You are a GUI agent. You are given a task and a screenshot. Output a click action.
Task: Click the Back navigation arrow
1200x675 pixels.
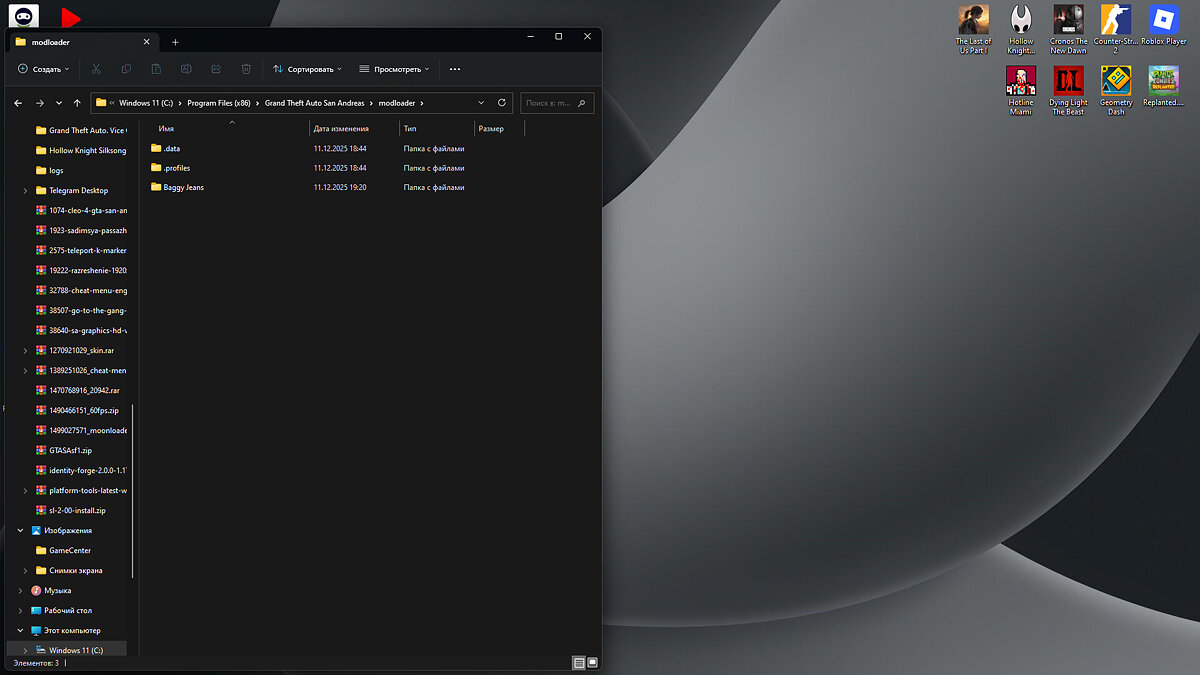coord(18,103)
